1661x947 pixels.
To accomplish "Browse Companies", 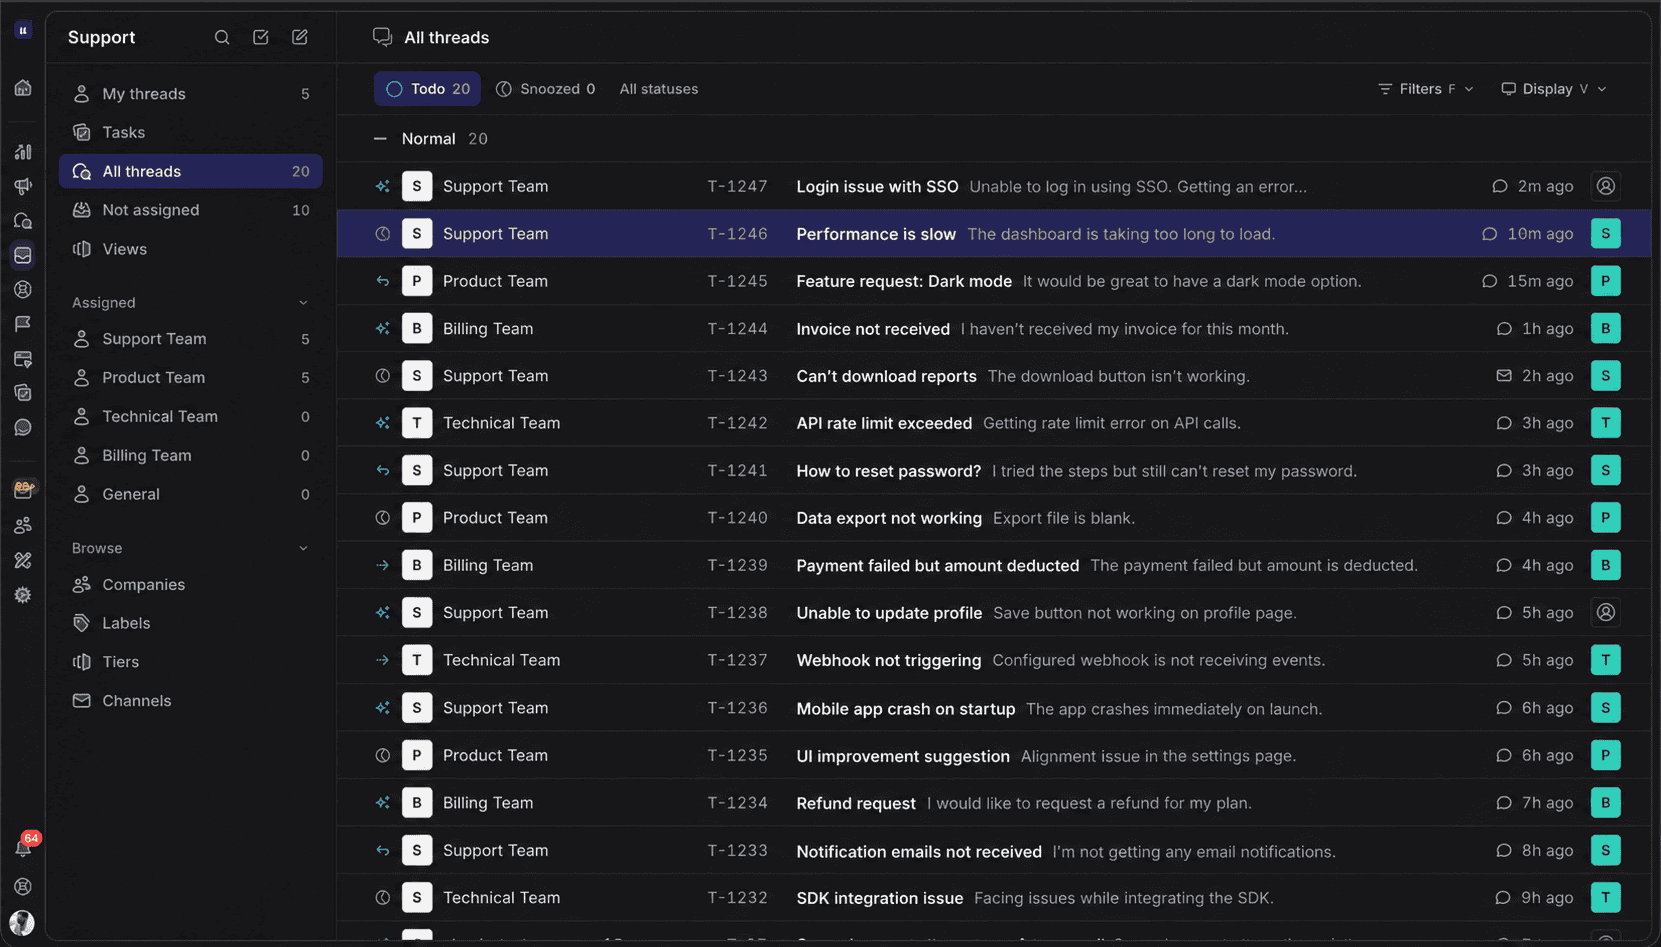I will tap(190, 584).
